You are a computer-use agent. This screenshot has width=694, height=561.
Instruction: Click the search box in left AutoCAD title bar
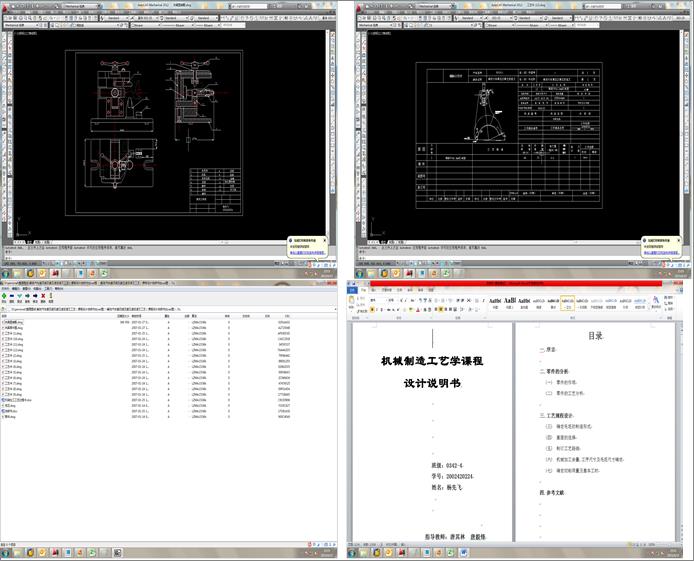click(x=249, y=6)
